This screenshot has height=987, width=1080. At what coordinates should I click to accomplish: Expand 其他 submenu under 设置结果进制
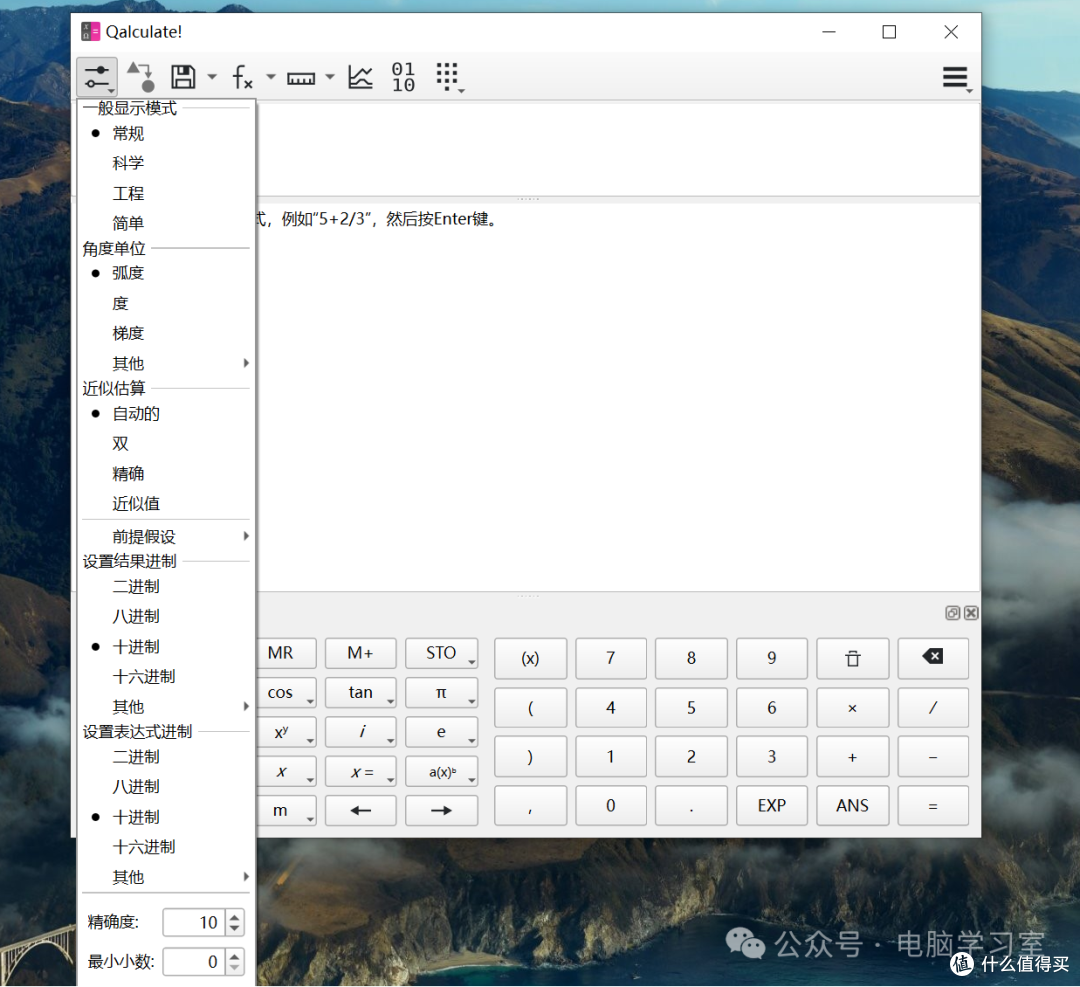(166, 707)
